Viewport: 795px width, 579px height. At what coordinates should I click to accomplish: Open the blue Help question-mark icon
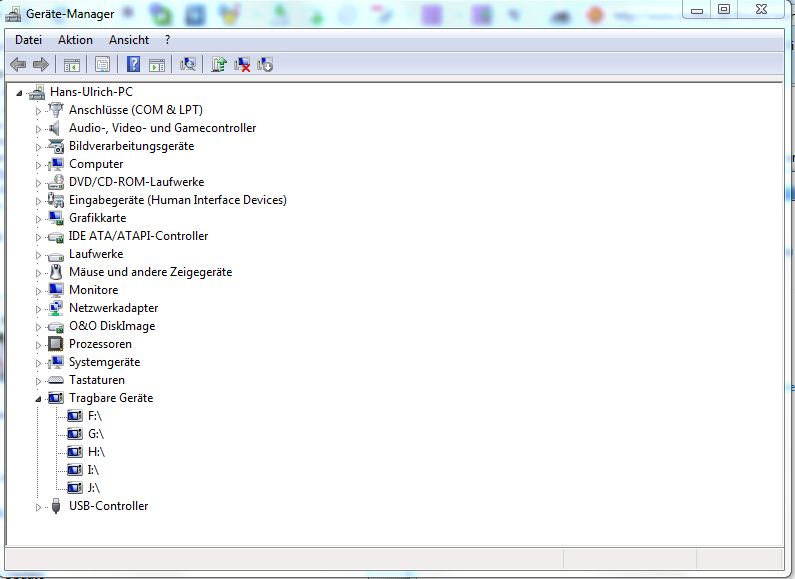pyautogui.click(x=133, y=64)
